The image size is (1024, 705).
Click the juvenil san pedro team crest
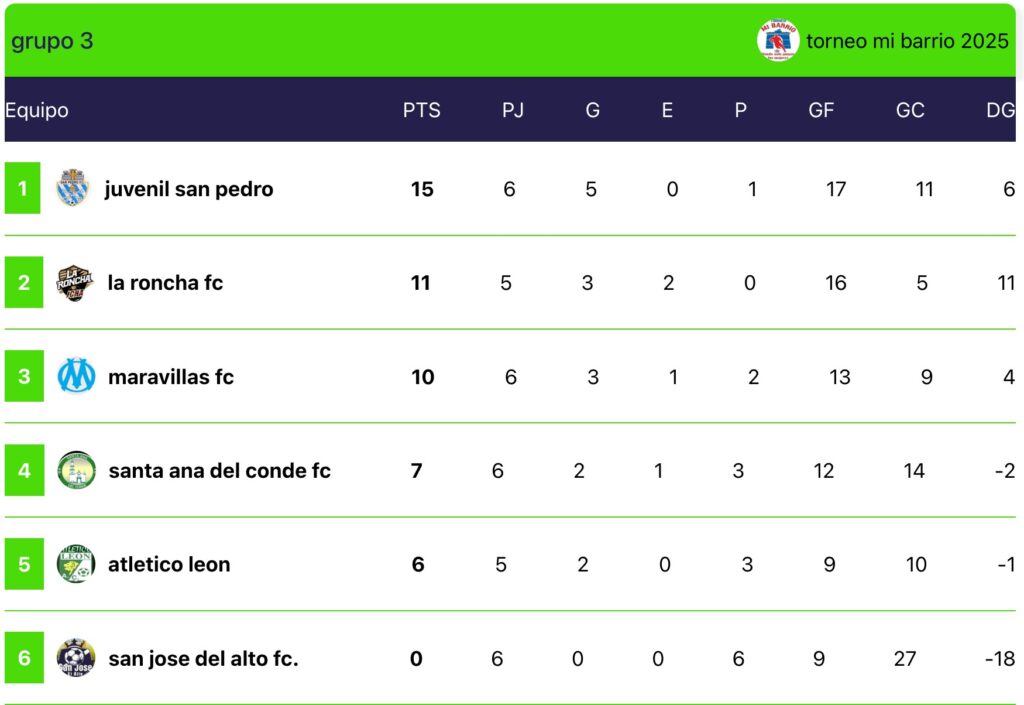click(x=73, y=188)
